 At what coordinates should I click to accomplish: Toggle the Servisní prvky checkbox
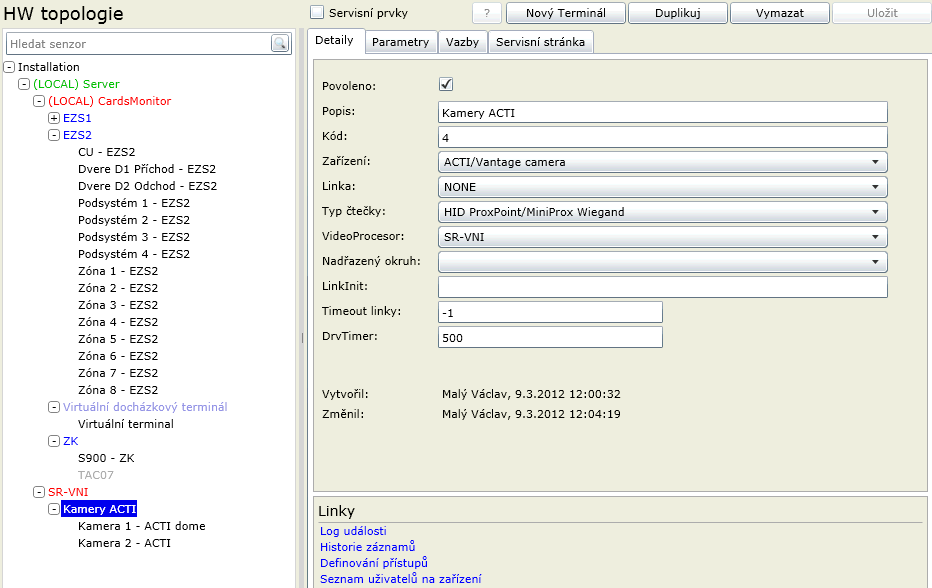(317, 12)
